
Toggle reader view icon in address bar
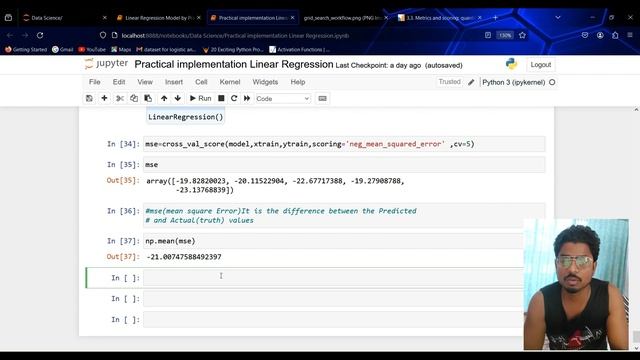click(x=488, y=36)
